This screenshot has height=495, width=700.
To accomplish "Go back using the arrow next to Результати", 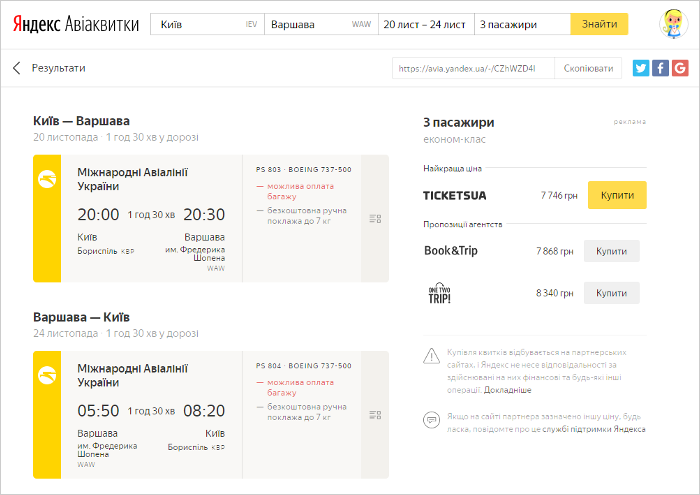I will 17,68.
